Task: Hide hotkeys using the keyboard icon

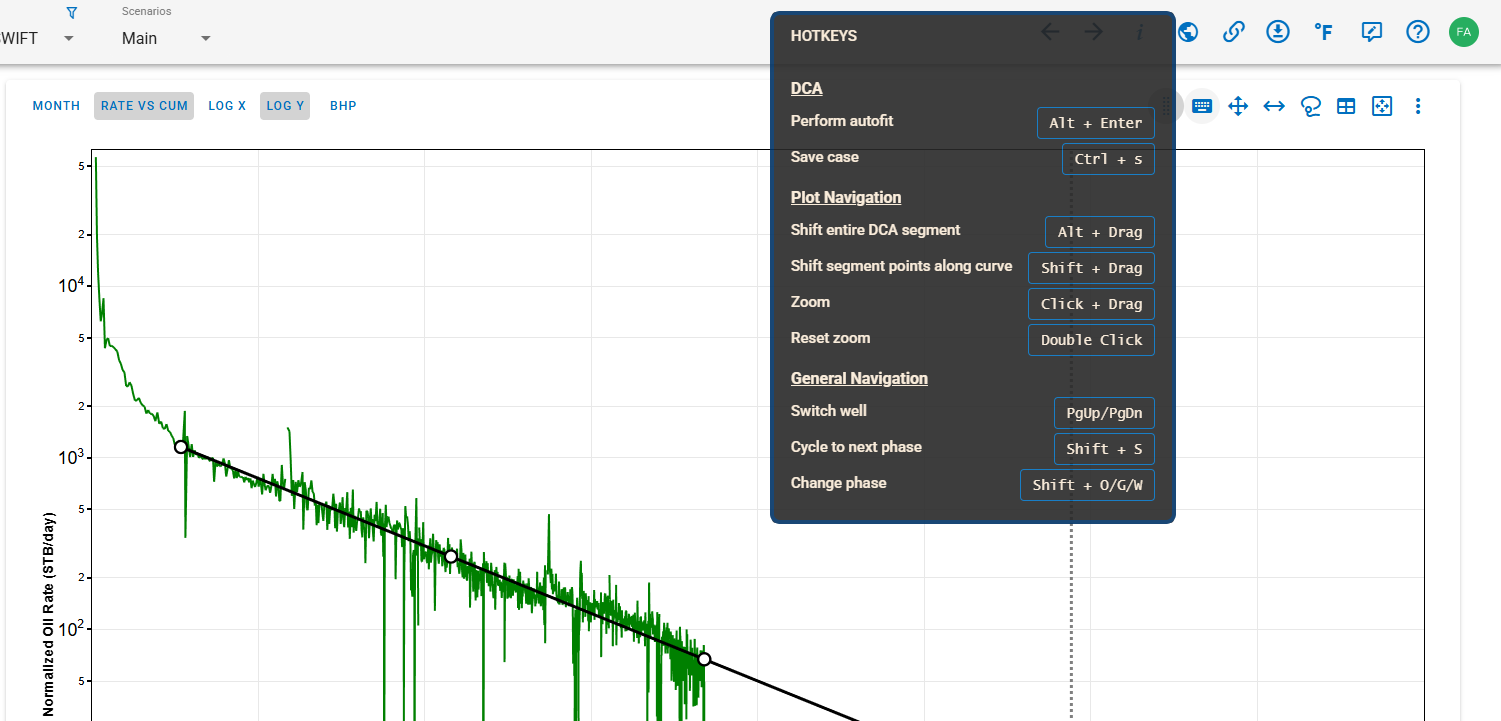Action: [1202, 106]
